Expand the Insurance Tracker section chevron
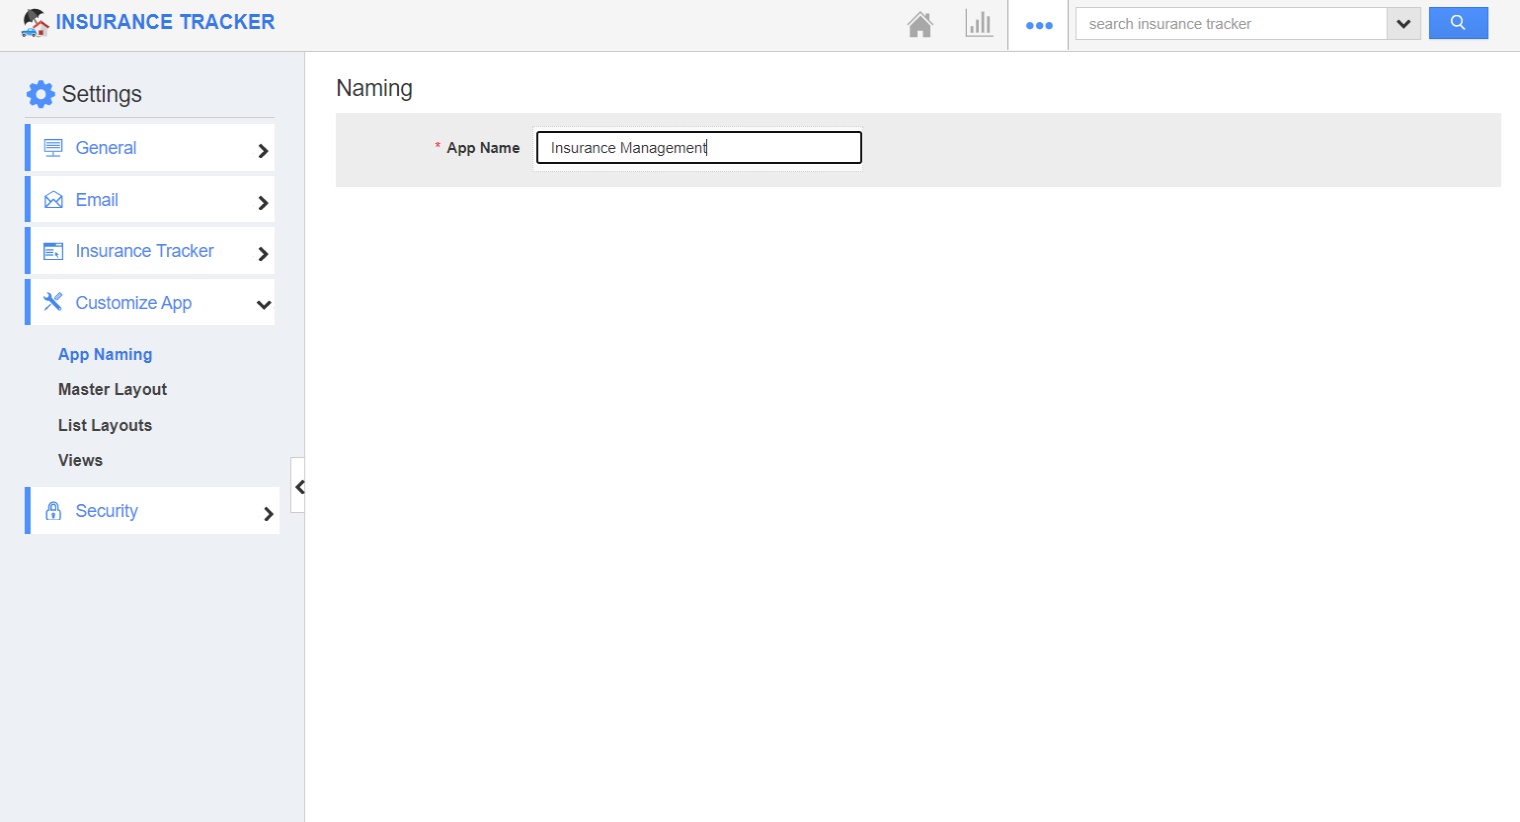The image size is (1520, 822). 263,254
